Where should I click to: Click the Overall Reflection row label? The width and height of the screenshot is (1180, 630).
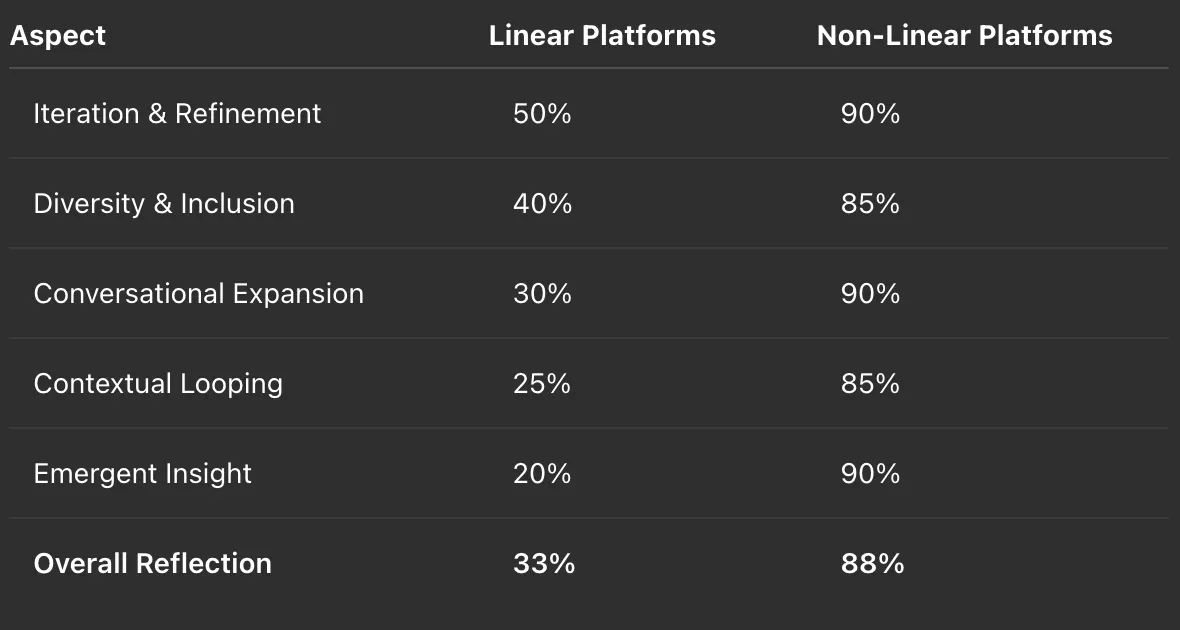152,564
